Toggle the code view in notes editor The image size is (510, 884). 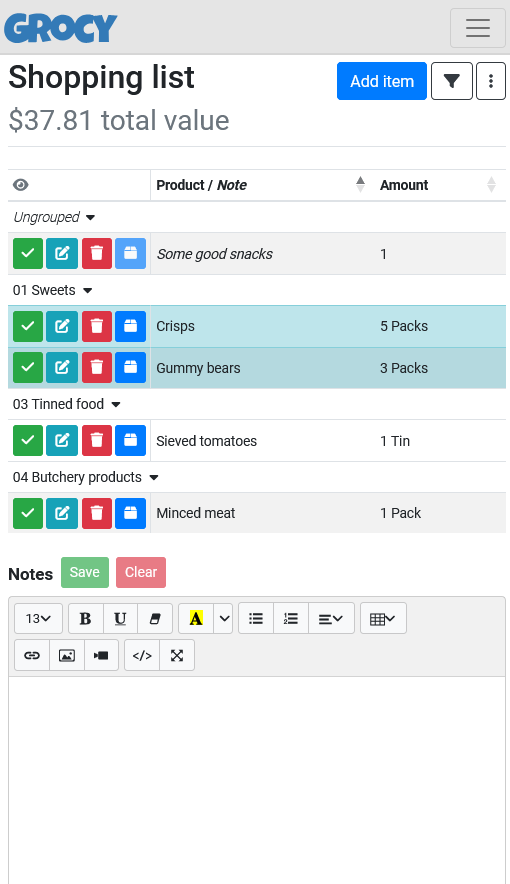[x=142, y=655]
